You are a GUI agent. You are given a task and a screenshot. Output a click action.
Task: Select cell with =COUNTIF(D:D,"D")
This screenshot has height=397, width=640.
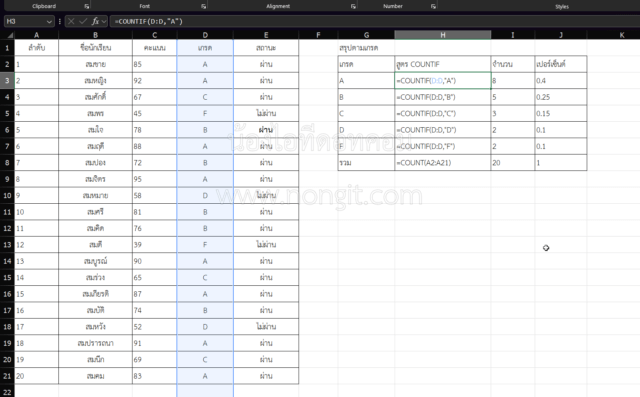coord(442,130)
